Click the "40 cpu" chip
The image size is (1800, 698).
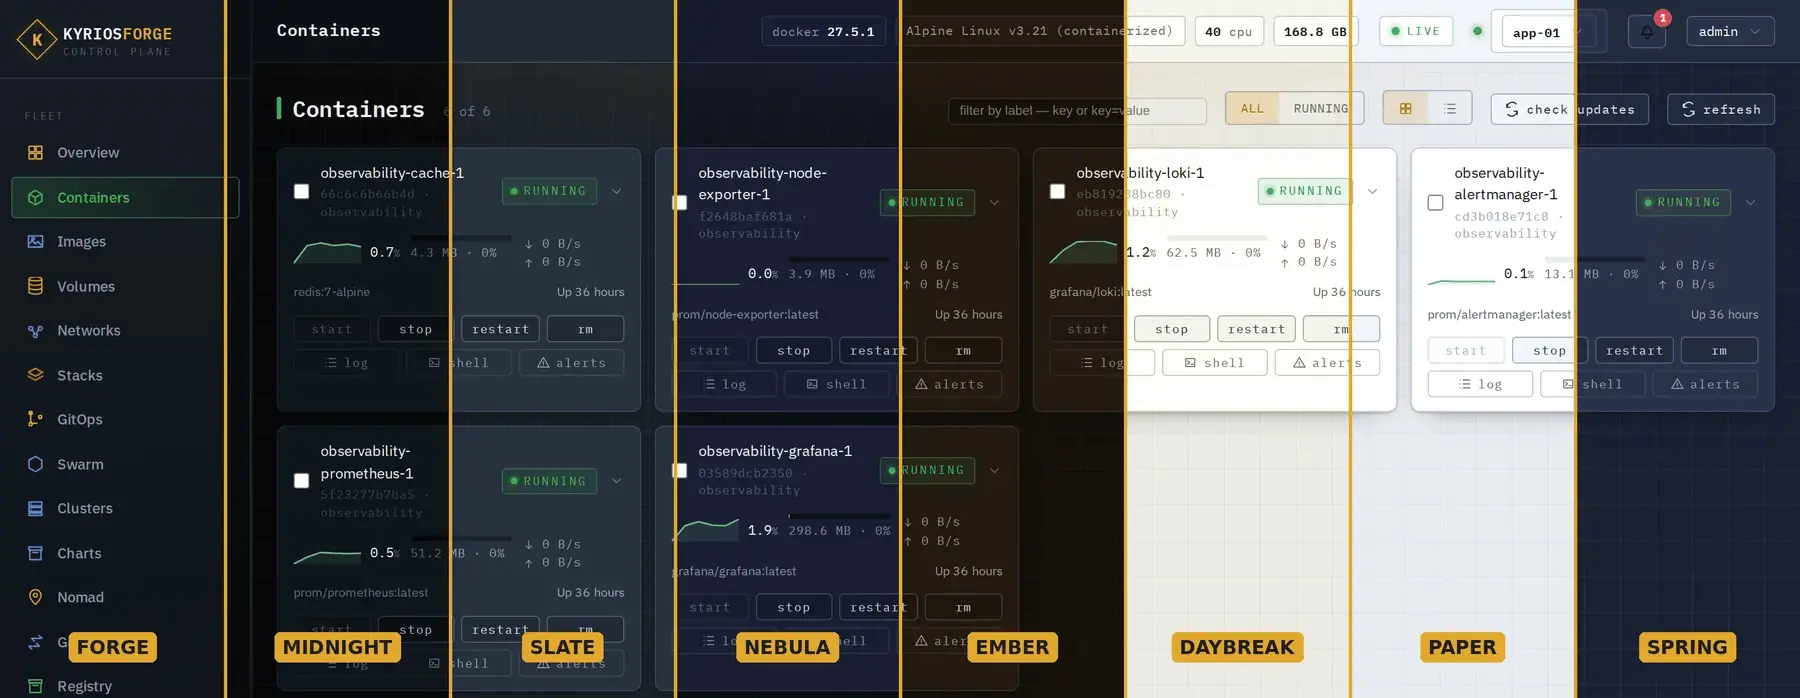pos(1229,32)
